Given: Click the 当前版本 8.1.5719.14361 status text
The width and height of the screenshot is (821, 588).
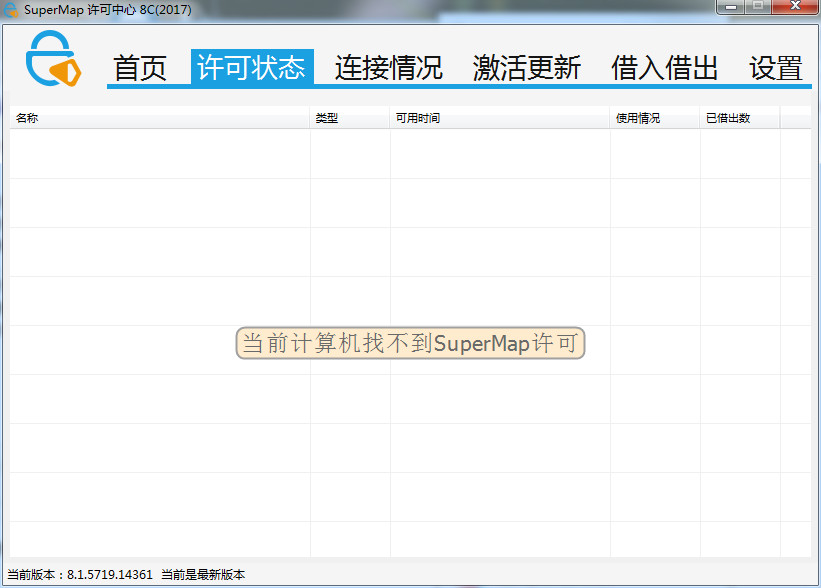Looking at the screenshot, I should [x=80, y=574].
